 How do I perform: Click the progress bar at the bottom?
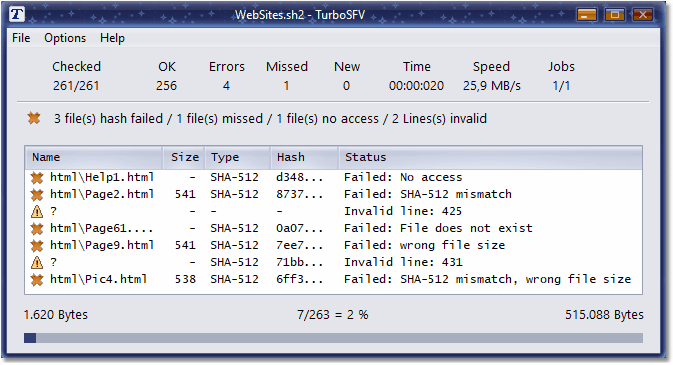pyautogui.click(x=333, y=338)
